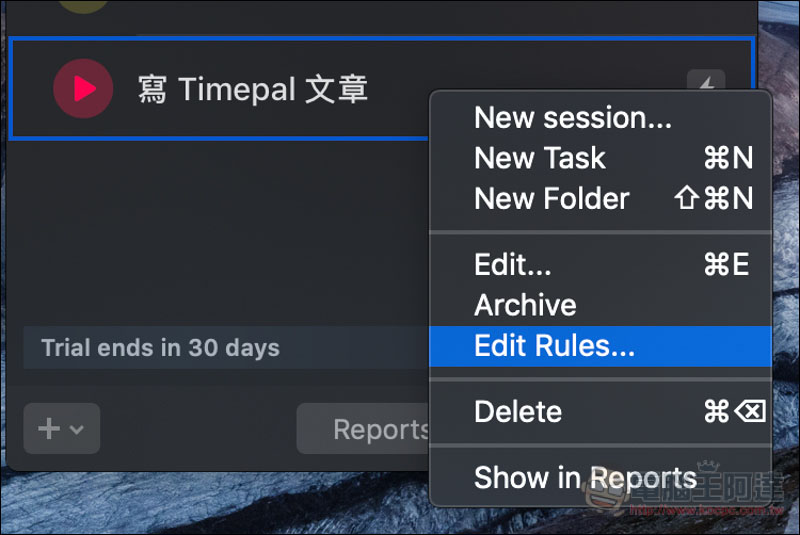Screen dimensions: 800x535
Task: Start the timer for 寫 Timepal 文章
Action: pos(83,89)
